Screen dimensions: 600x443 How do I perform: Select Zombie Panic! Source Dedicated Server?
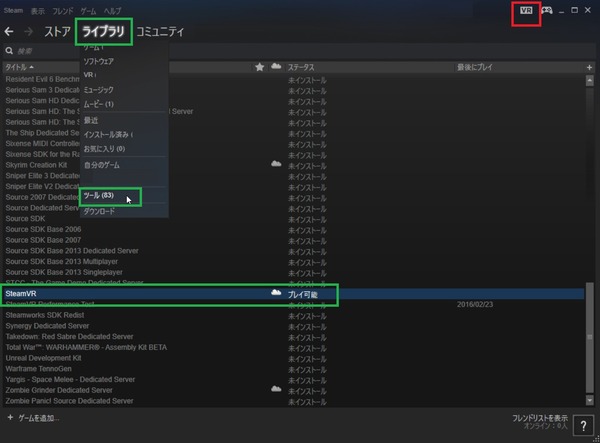(x=69, y=401)
